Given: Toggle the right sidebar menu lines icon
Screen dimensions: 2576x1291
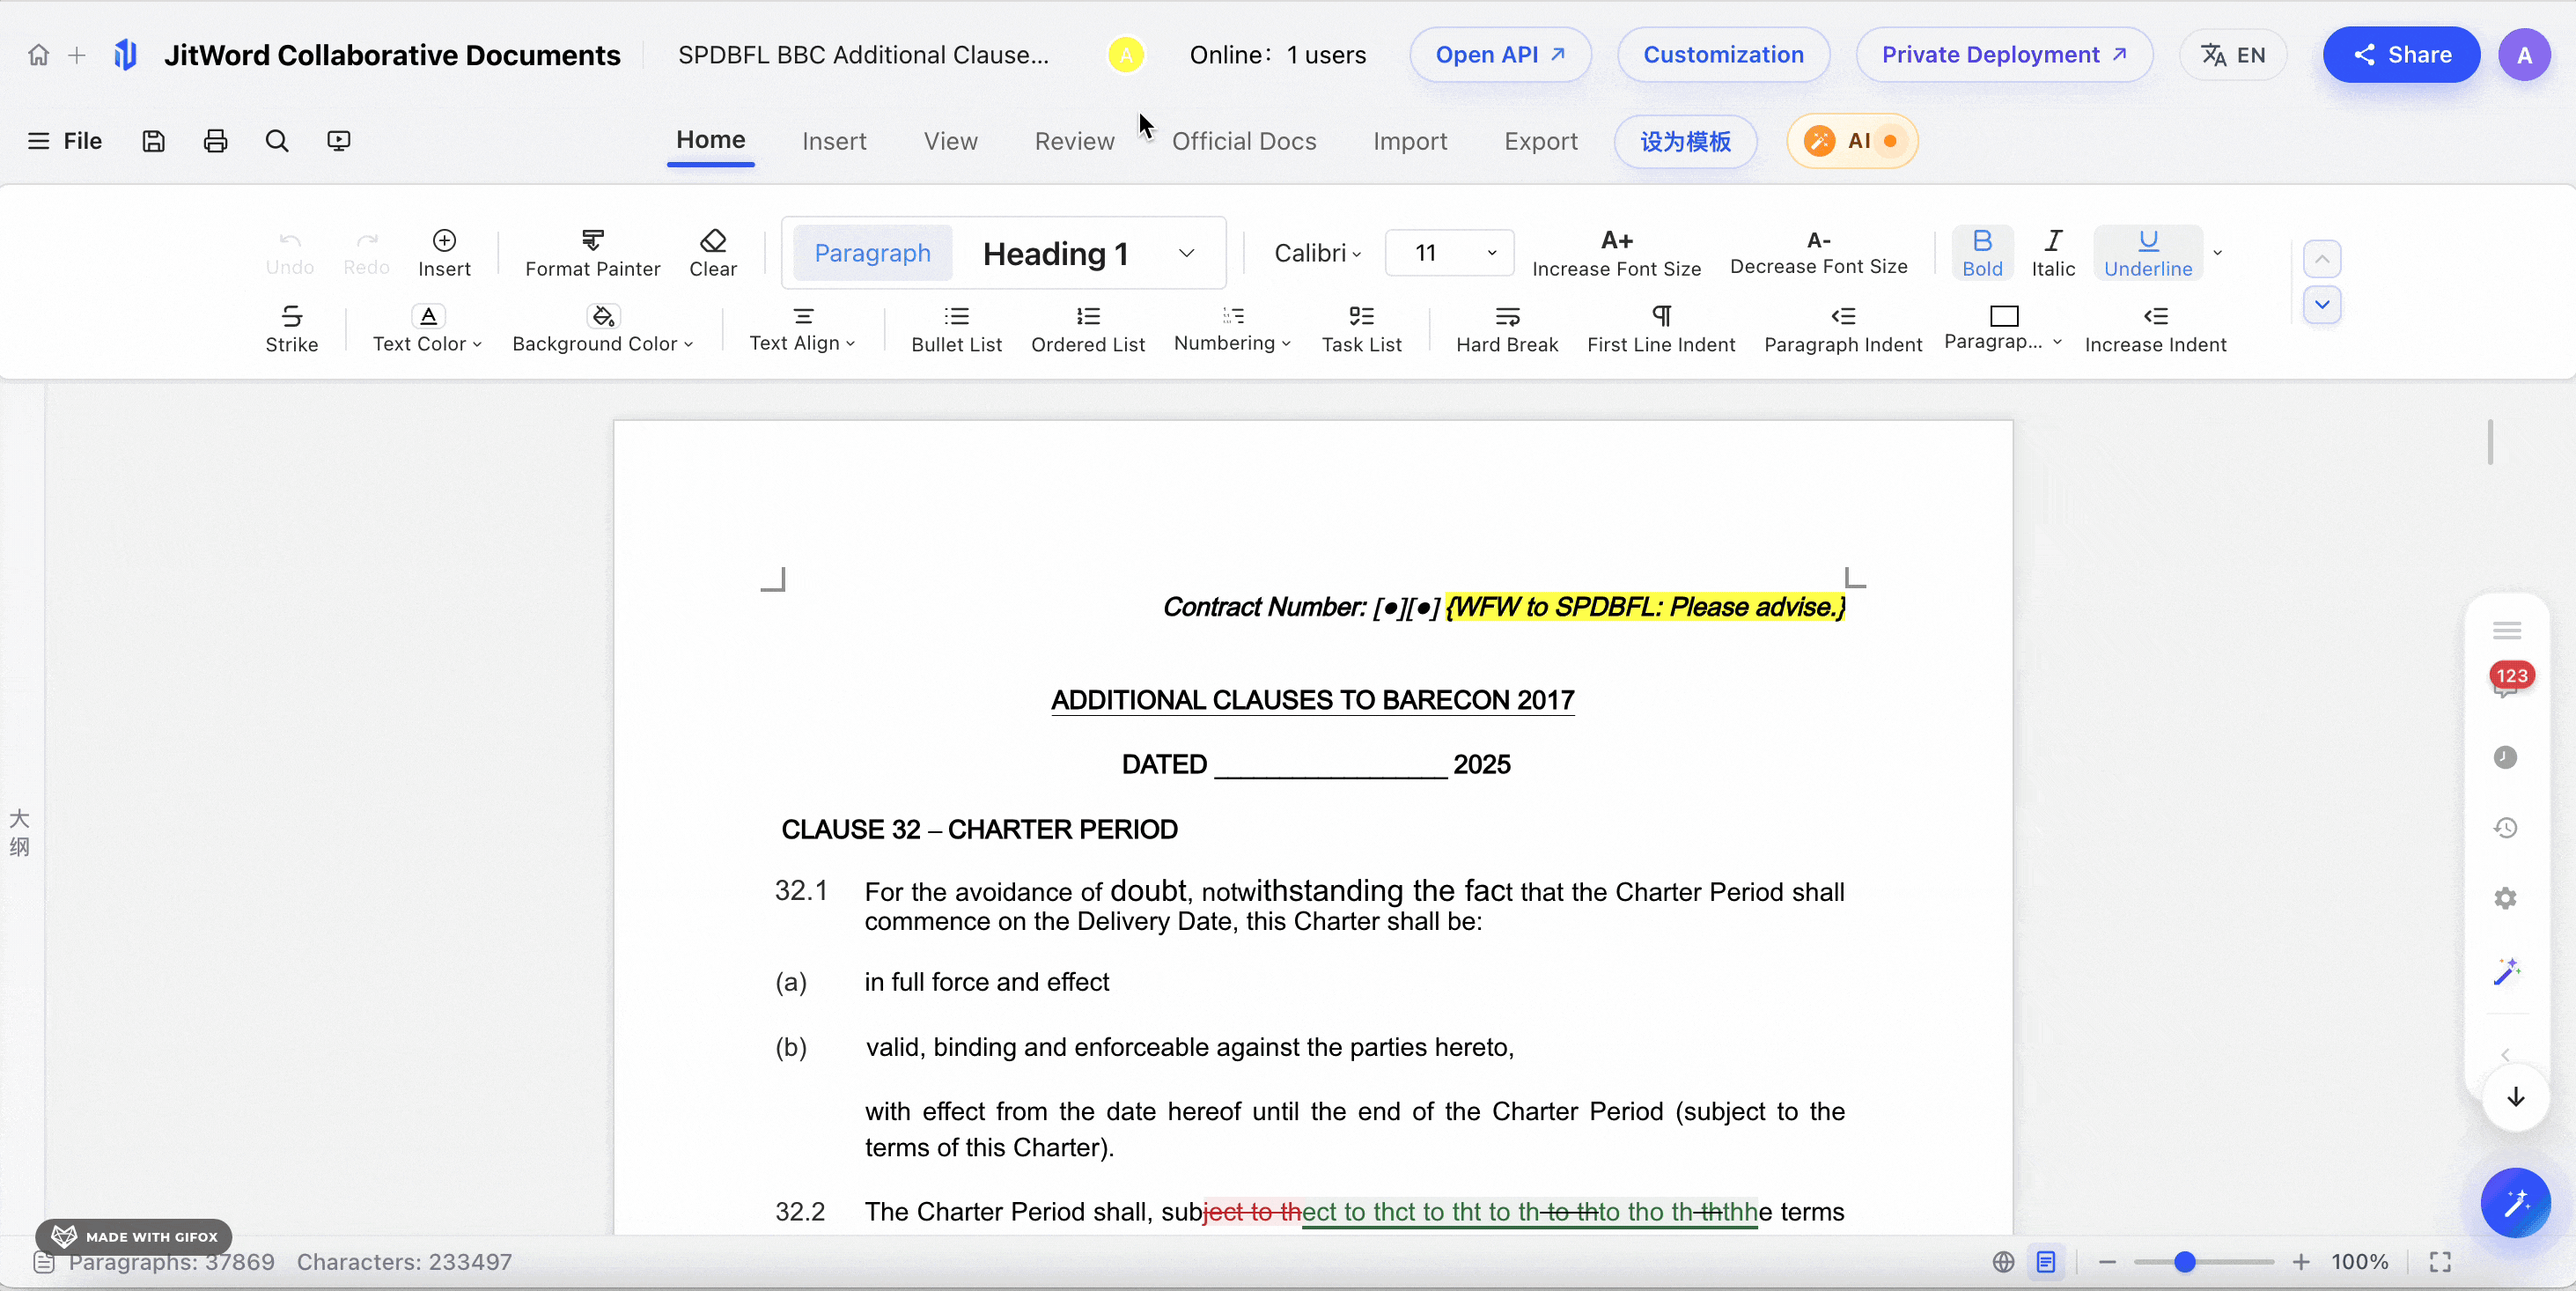Looking at the screenshot, I should 2506,630.
